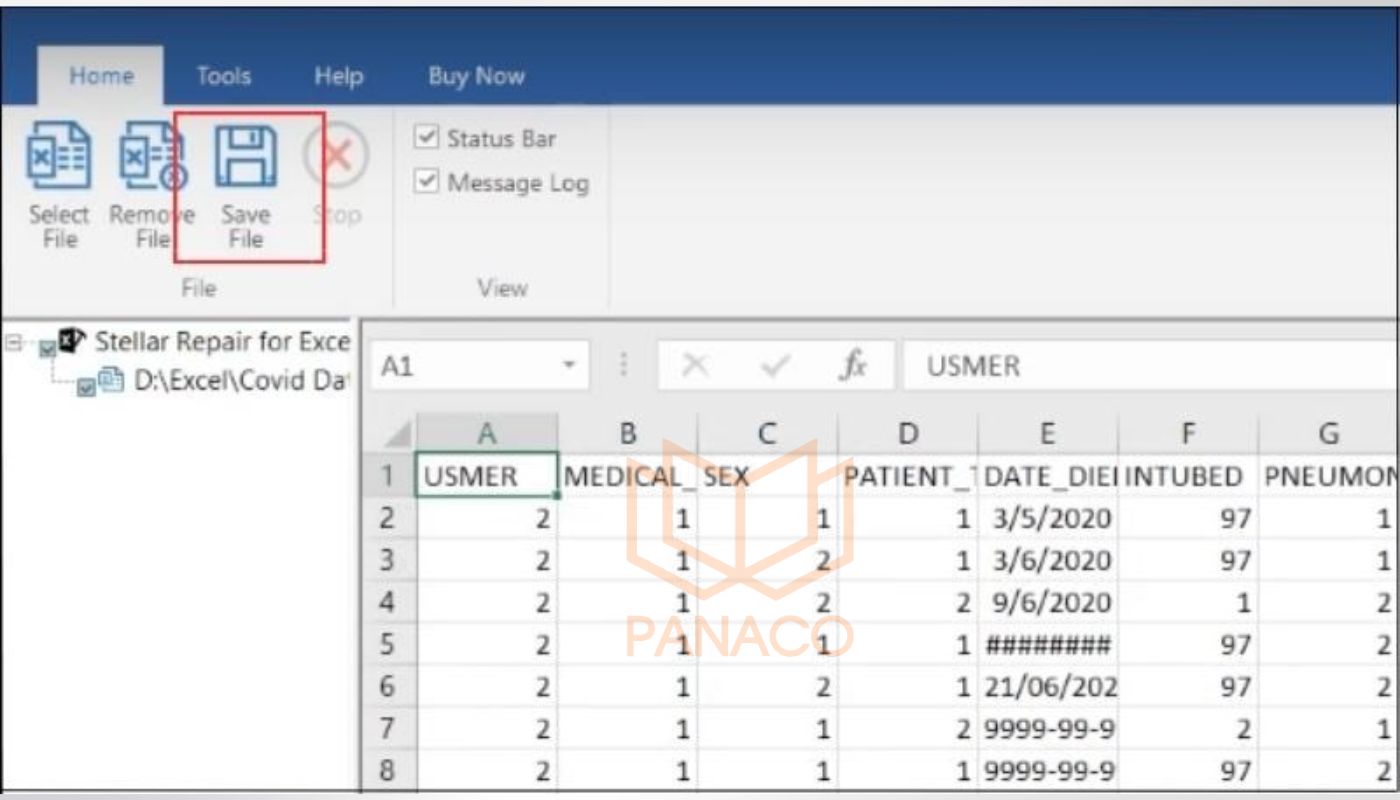Click the Stellar Repair for Excel tree icon
Image resolution: width=1400 pixels, height=800 pixels.
[x=72, y=341]
